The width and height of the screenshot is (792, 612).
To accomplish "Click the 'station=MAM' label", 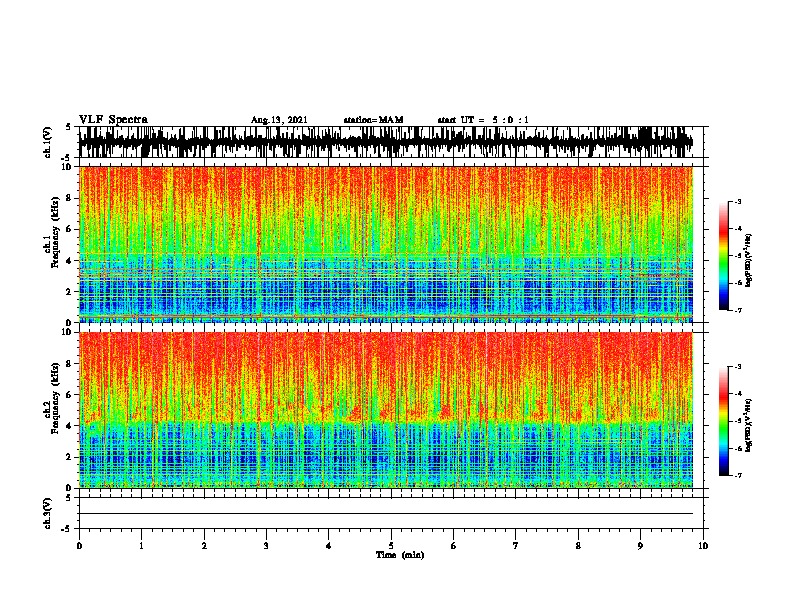I will pyautogui.click(x=374, y=120).
